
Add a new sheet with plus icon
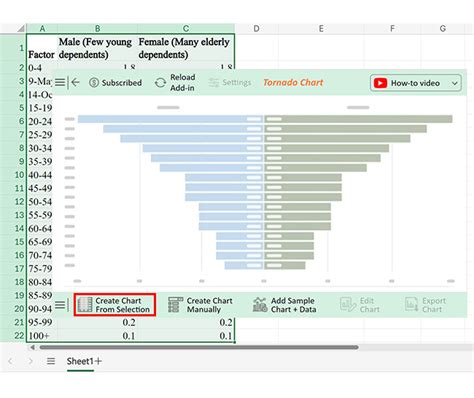point(99,361)
